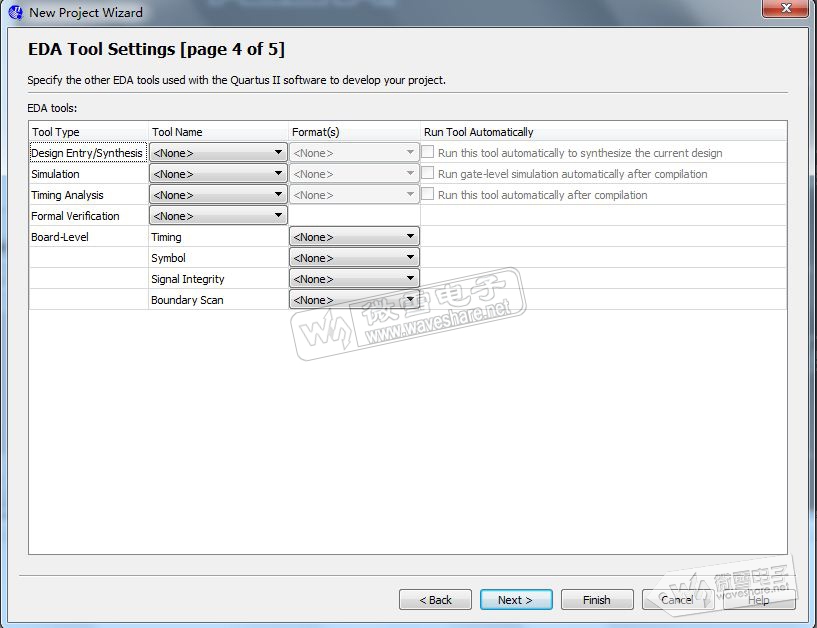This screenshot has width=817, height=628.
Task: Click the Quartus app icon in title bar
Action: [16, 12]
